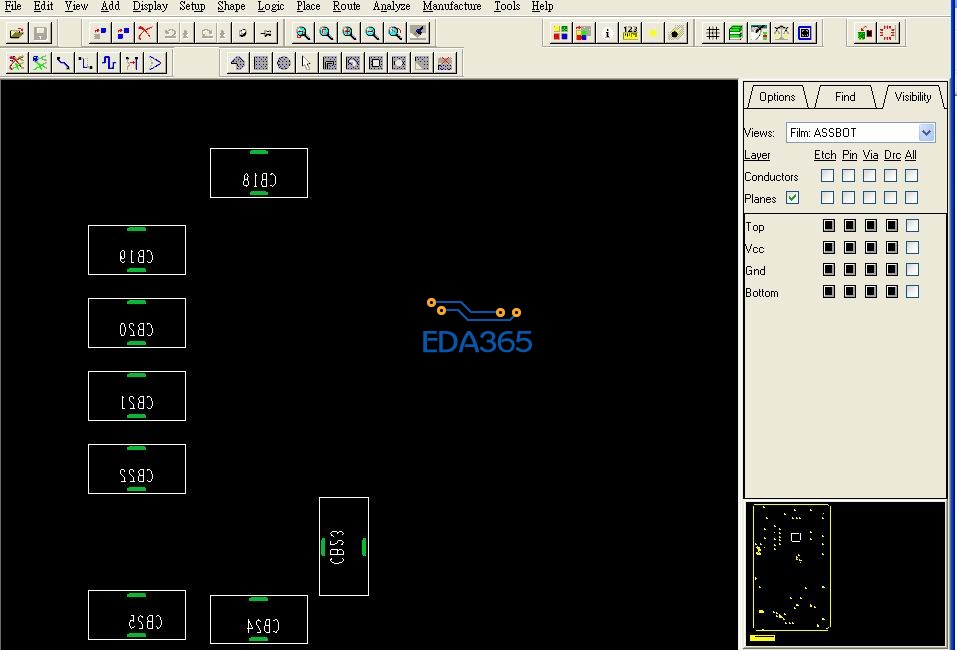Screen dimensions: 957x650
Task: Click the Undo arrow icon
Action: pyautogui.click(x=170, y=33)
